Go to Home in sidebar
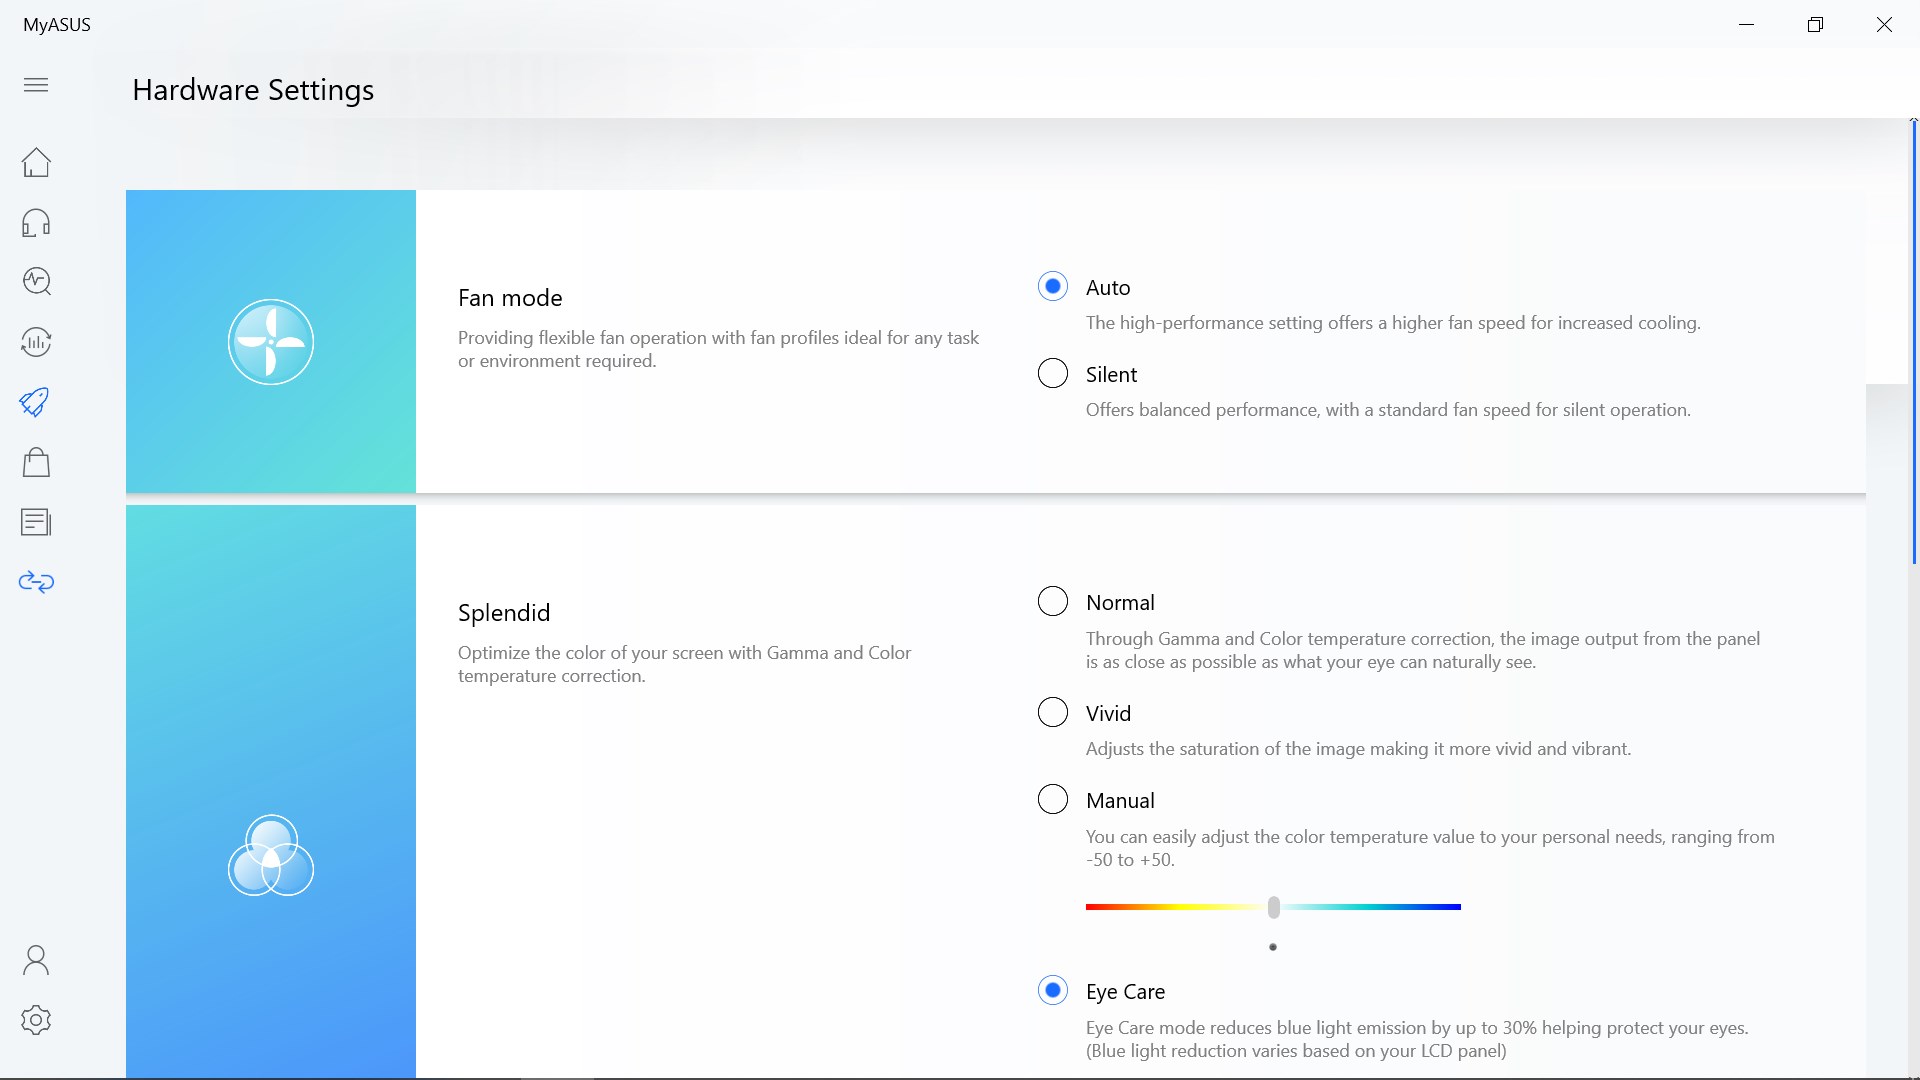The image size is (1920, 1080). (x=36, y=162)
